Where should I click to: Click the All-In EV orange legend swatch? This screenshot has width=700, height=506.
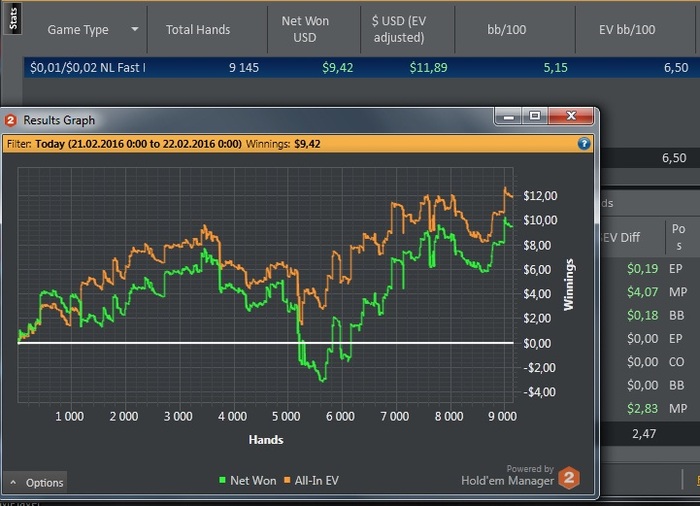click(287, 480)
